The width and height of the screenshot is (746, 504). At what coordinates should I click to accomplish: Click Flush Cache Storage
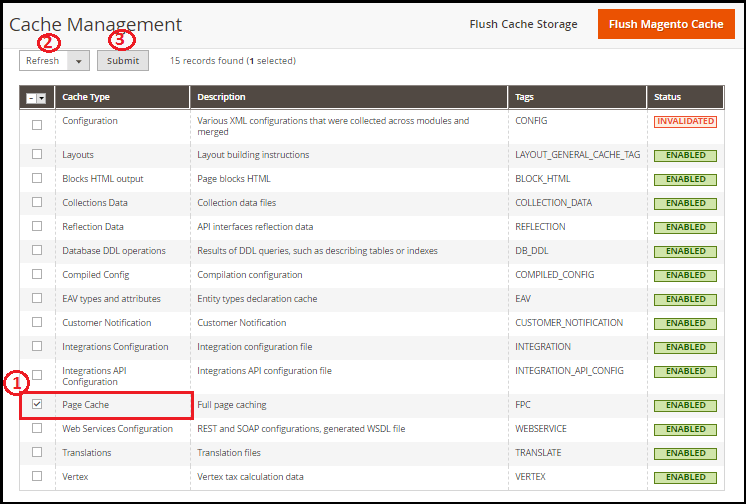coord(523,24)
